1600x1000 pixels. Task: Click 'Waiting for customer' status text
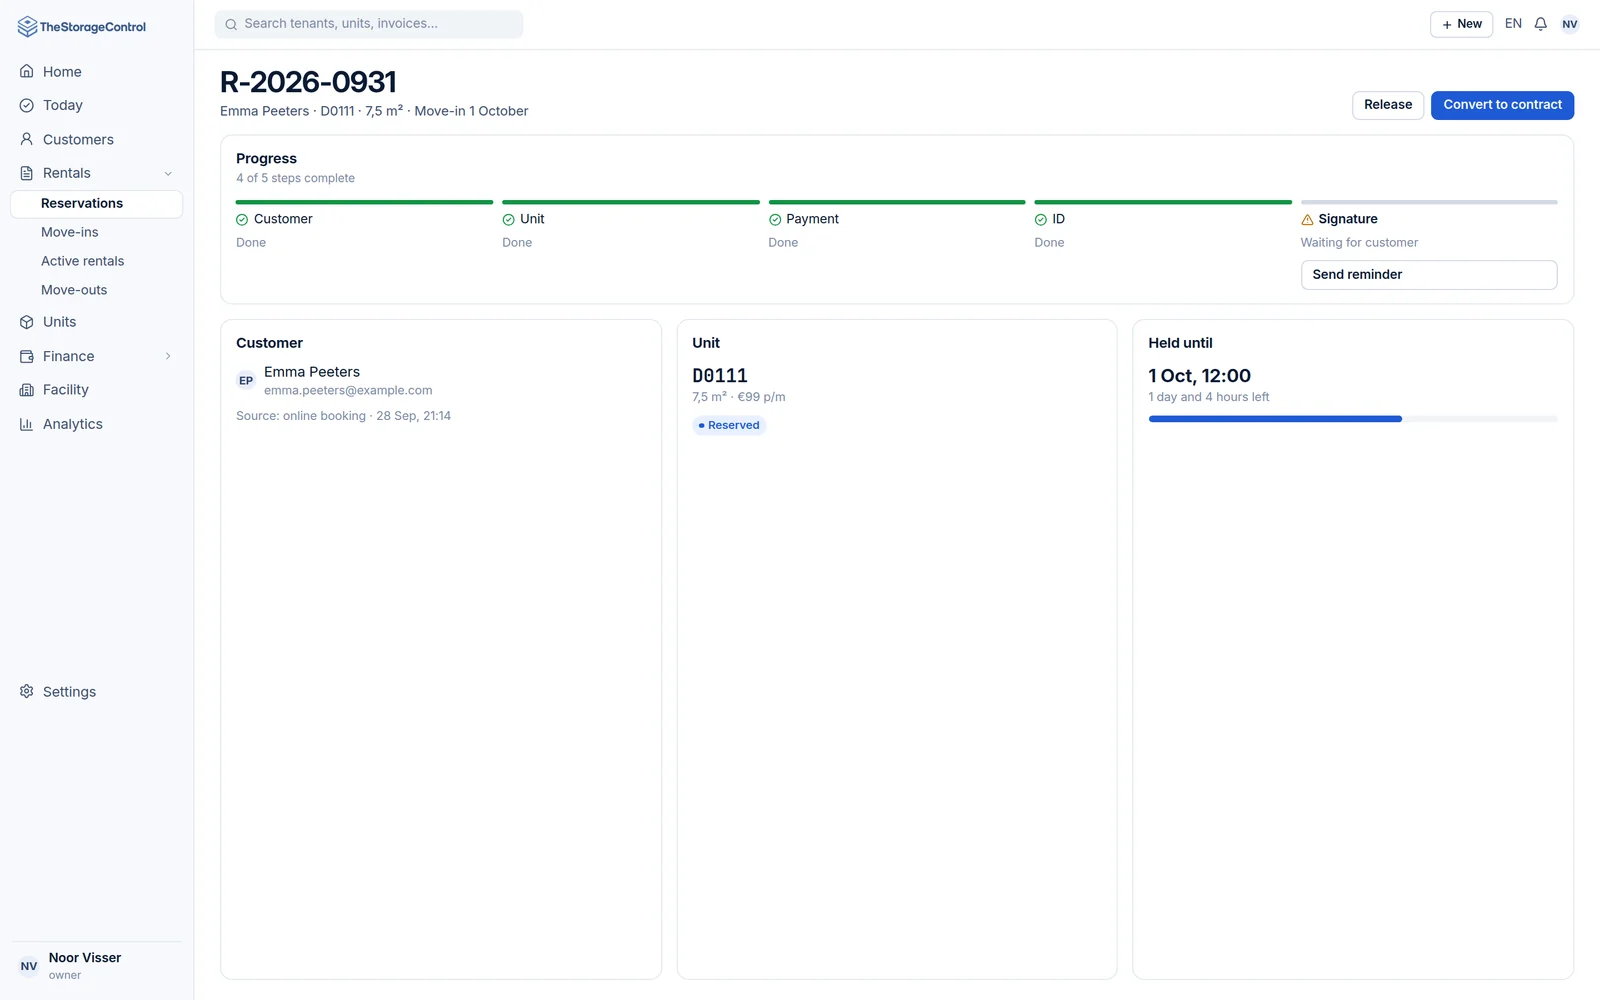tap(1359, 243)
